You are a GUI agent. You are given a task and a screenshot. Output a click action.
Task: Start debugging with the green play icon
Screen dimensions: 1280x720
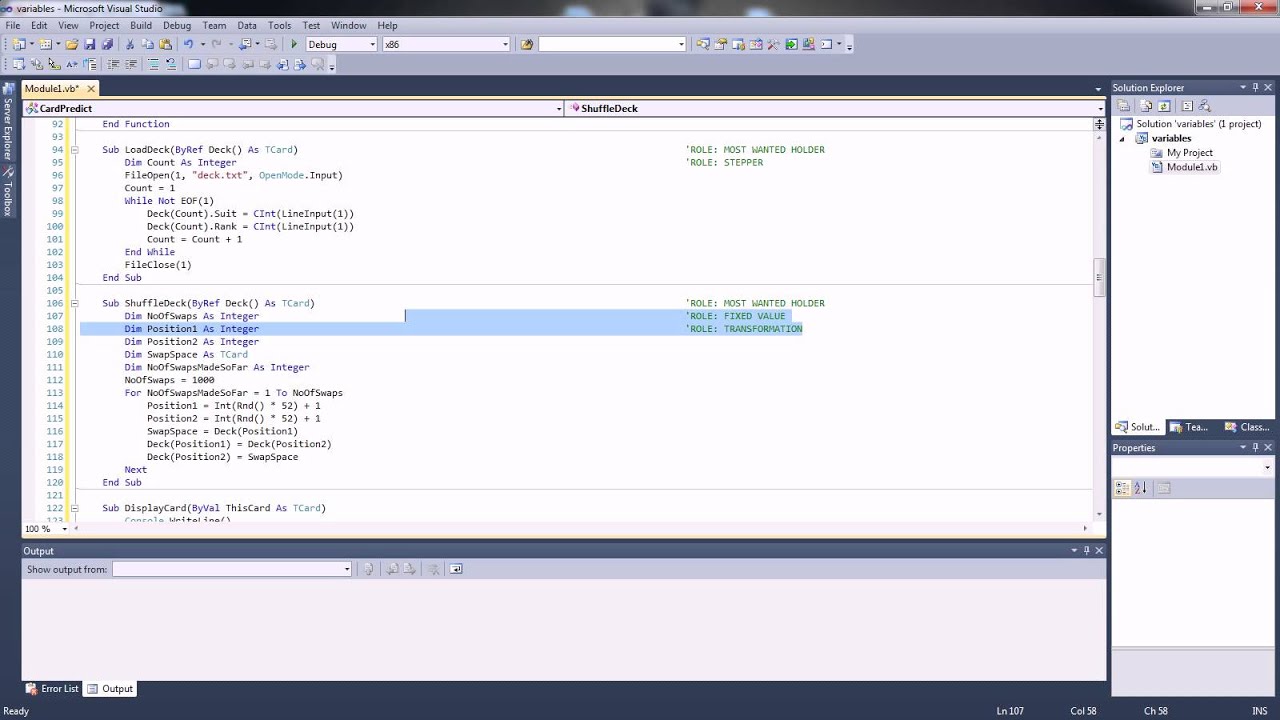[x=294, y=44]
